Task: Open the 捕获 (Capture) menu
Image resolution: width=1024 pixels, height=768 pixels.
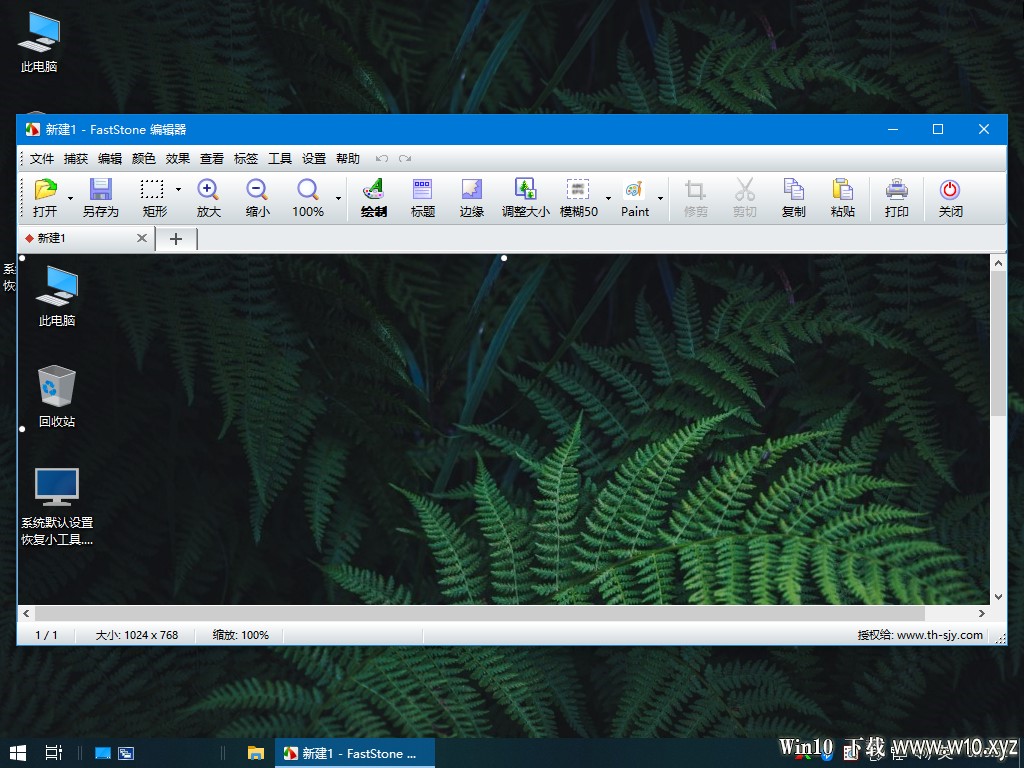Action: [x=75, y=158]
